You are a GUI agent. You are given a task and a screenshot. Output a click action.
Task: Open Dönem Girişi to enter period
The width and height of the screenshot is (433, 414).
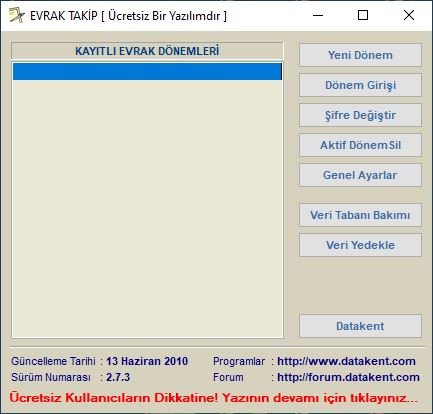360,85
